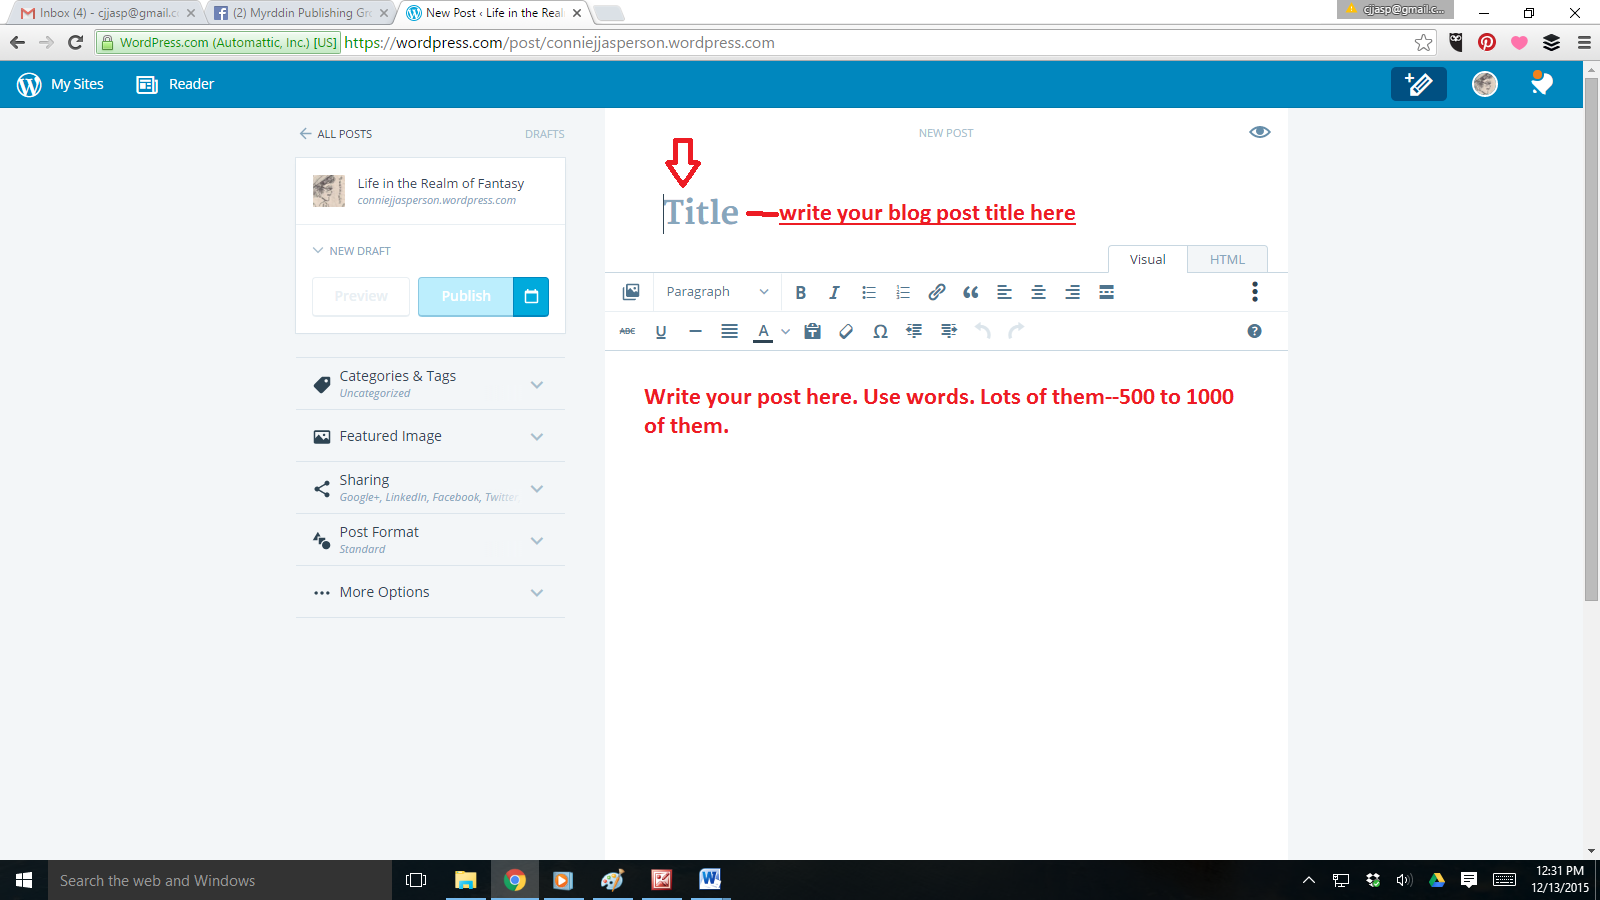Viewport: 1600px width, 900px height.
Task: Open the My Sites menu
Action: point(61,84)
